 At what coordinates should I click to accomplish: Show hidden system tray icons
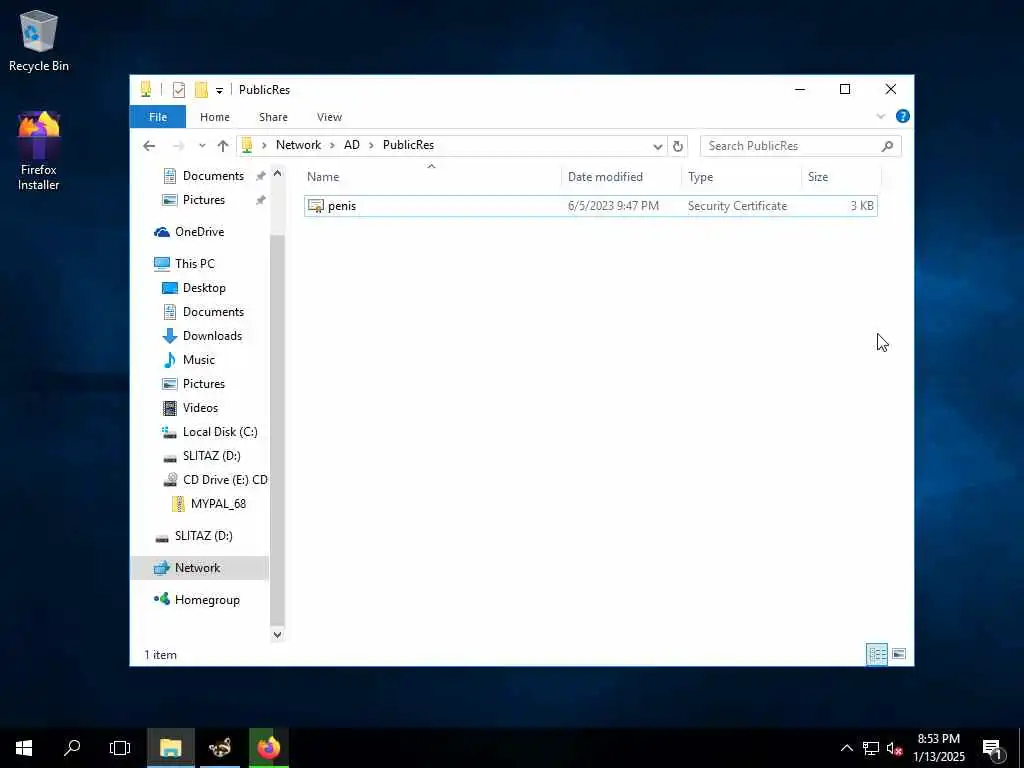click(x=846, y=748)
